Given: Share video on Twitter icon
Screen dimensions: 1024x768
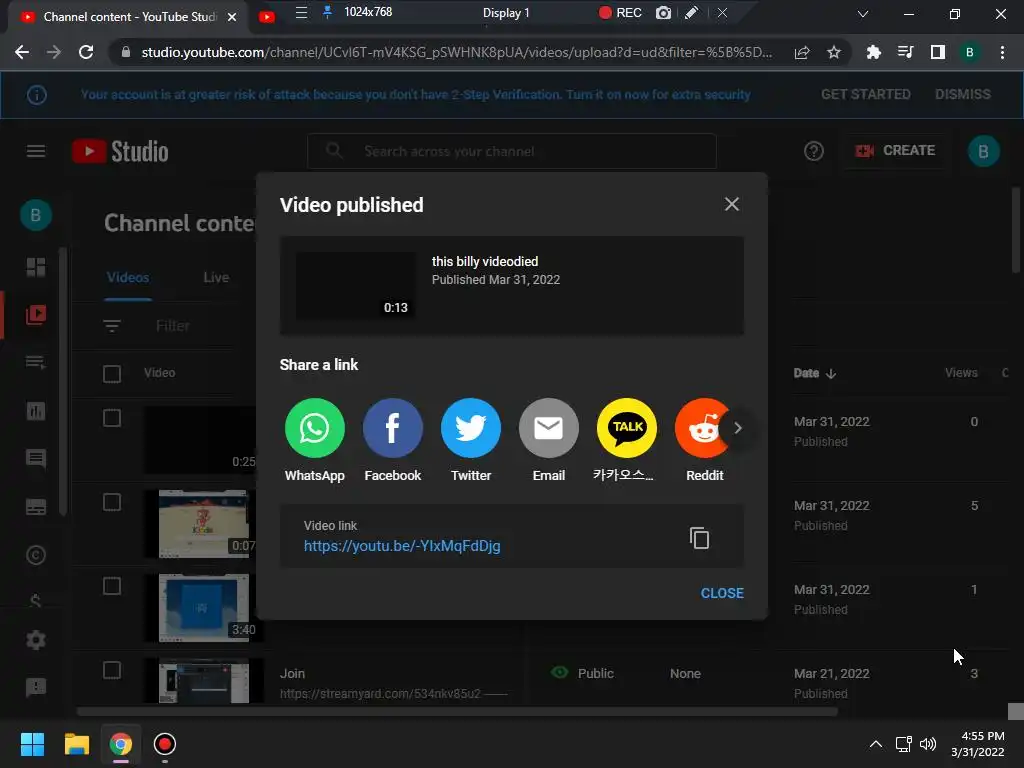Looking at the screenshot, I should [470, 428].
